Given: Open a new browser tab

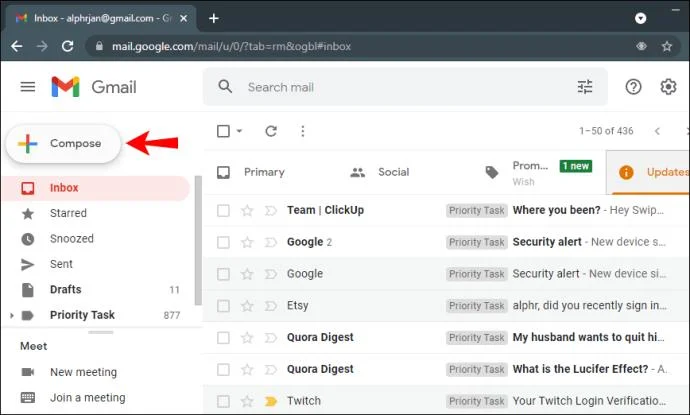Looking at the screenshot, I should [x=214, y=18].
